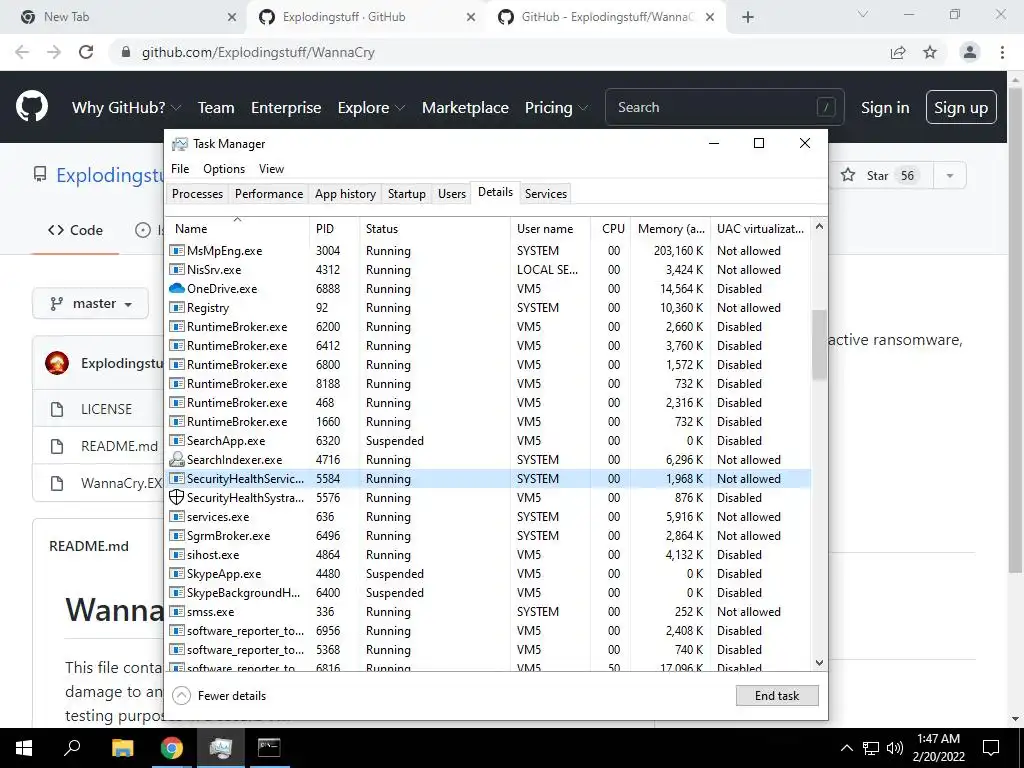Switch to the Services tab
This screenshot has width=1024, height=768.
[546, 194]
